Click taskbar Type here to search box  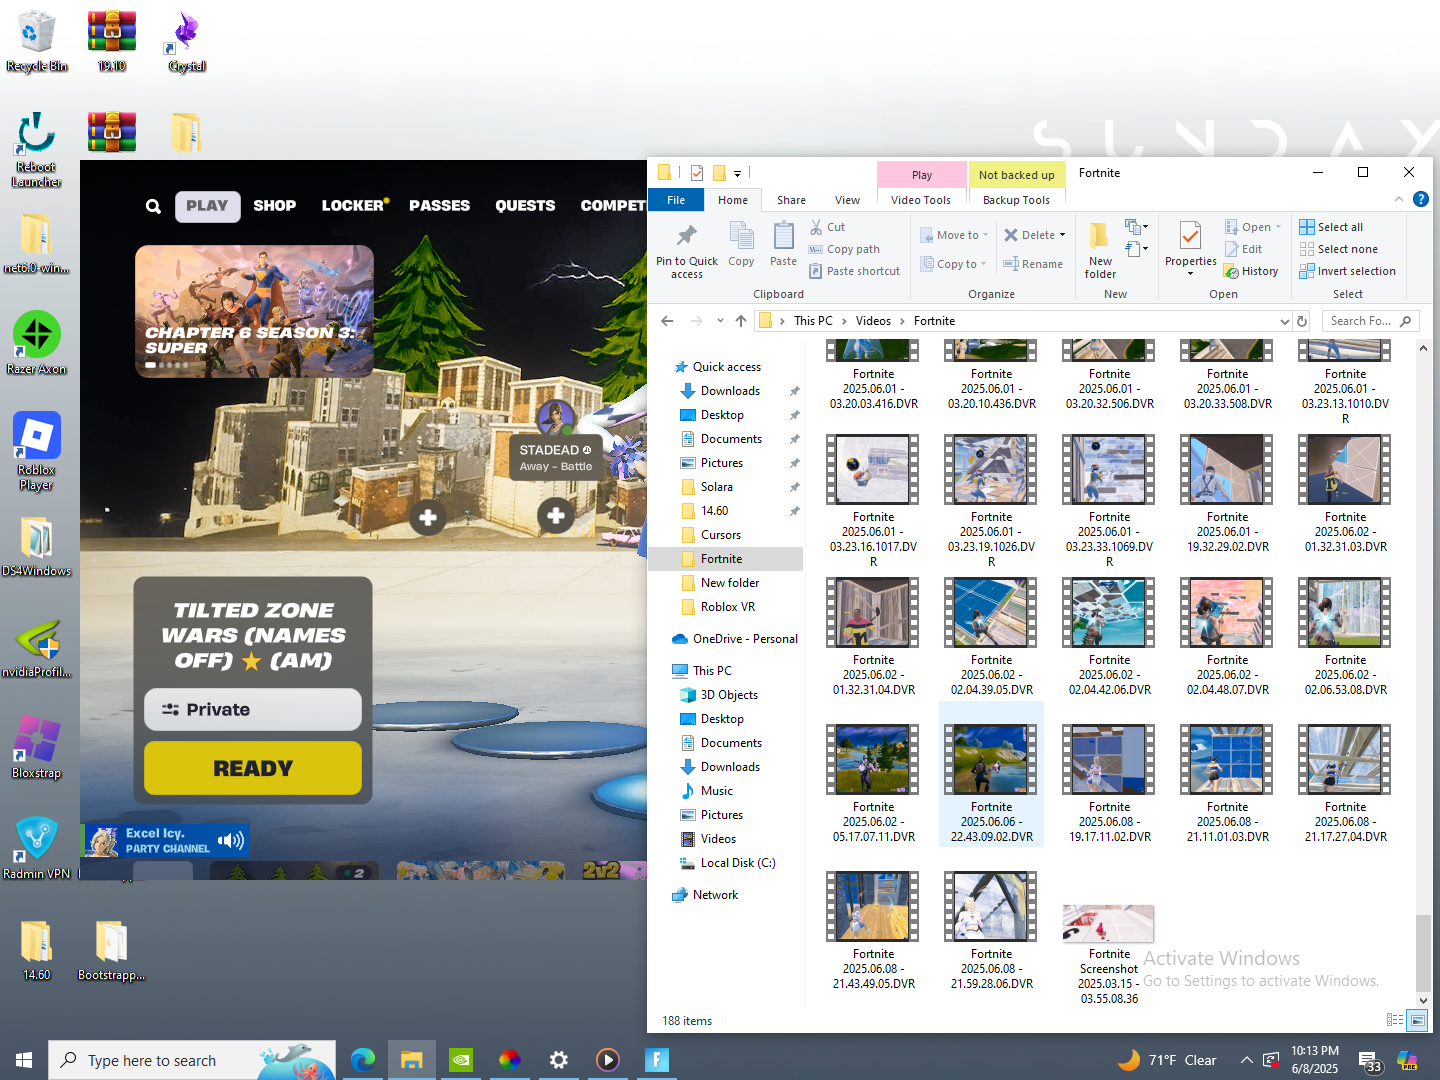point(192,1060)
